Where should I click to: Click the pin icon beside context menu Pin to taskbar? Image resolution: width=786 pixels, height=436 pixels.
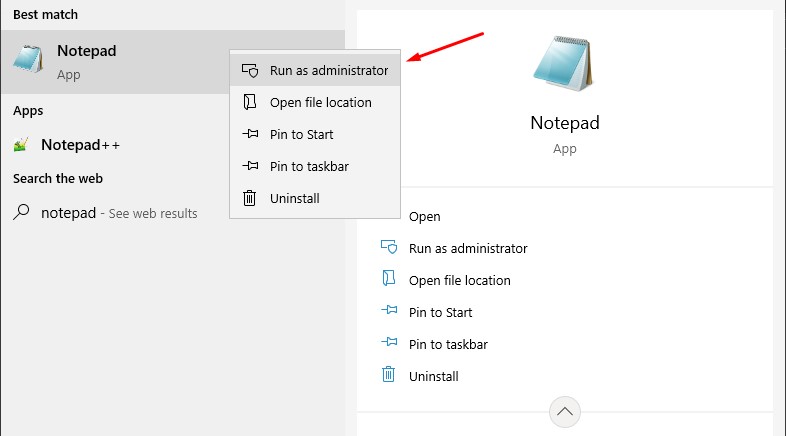click(250, 166)
